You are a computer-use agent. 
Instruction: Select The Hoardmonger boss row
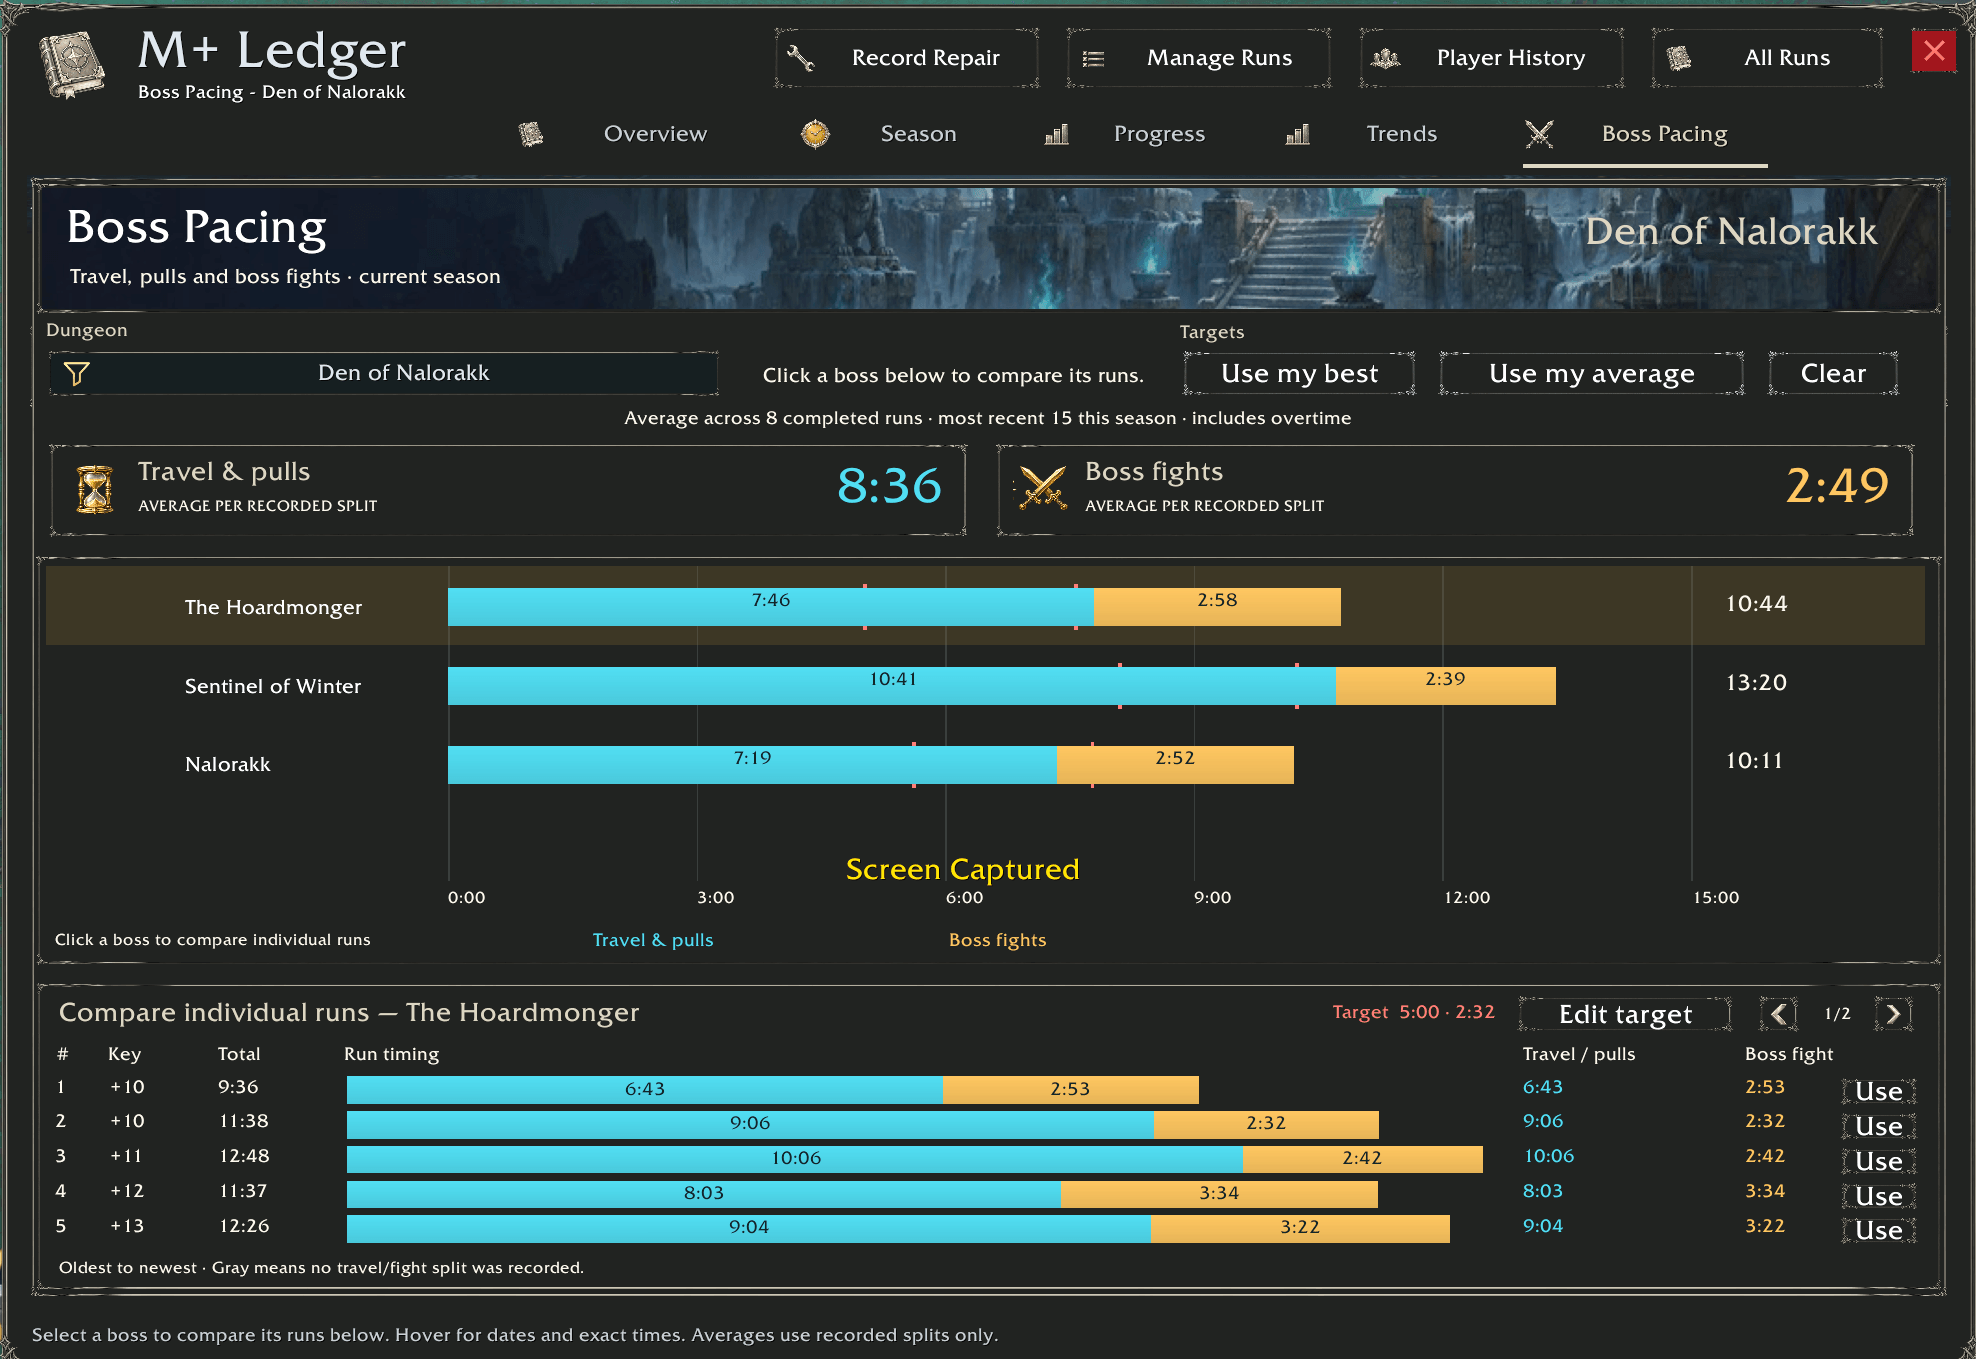(985, 606)
